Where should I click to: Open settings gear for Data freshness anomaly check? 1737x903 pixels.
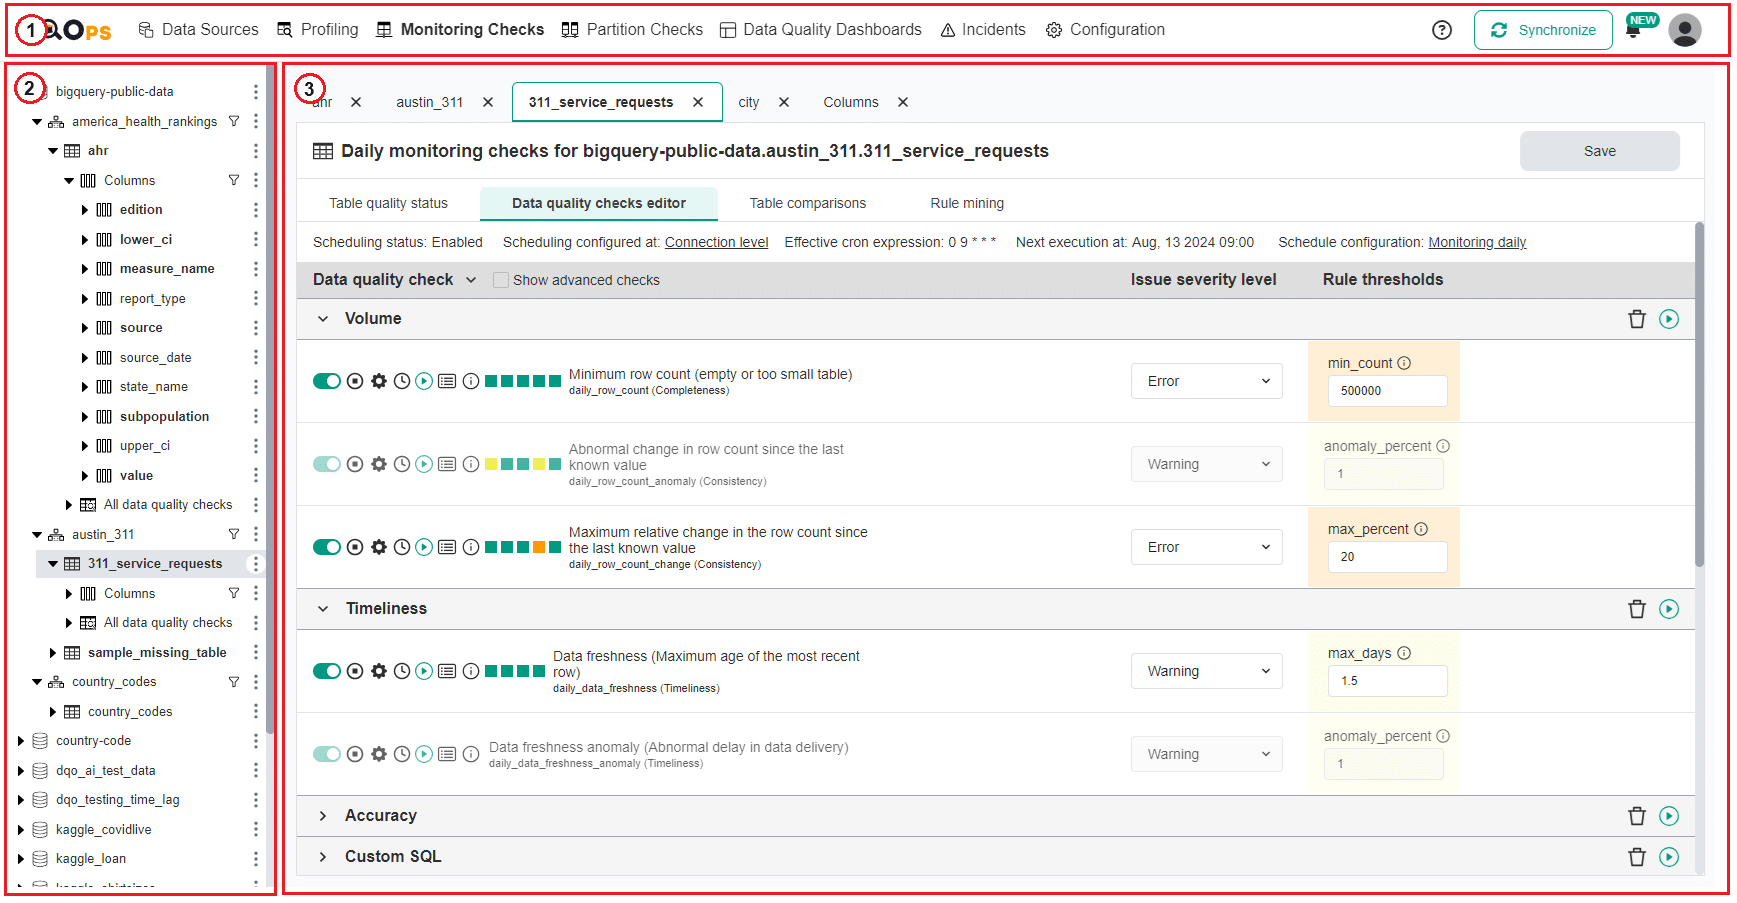(x=378, y=754)
